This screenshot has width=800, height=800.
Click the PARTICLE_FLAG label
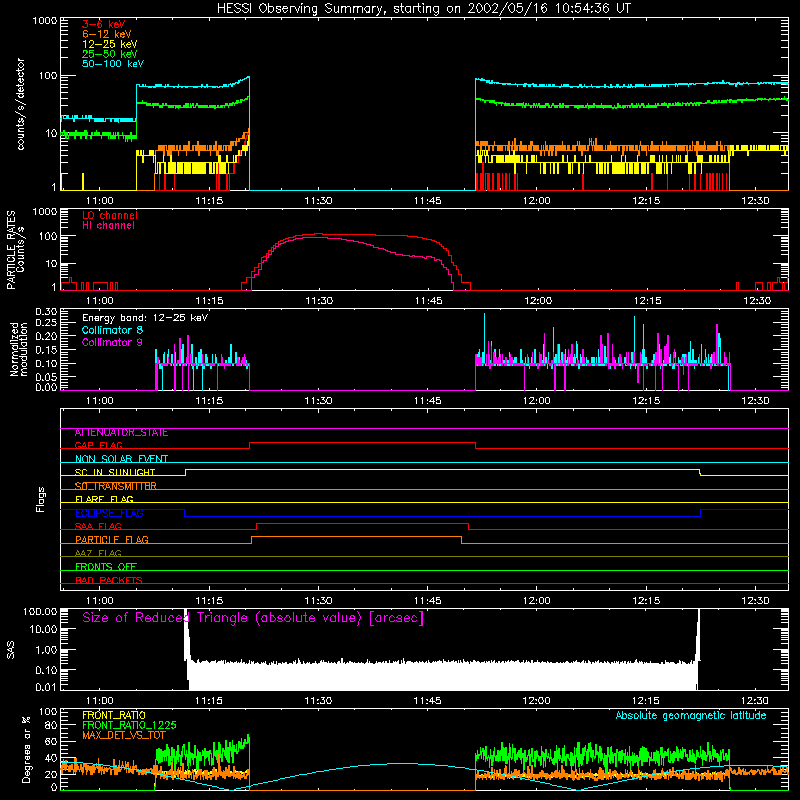(112, 540)
